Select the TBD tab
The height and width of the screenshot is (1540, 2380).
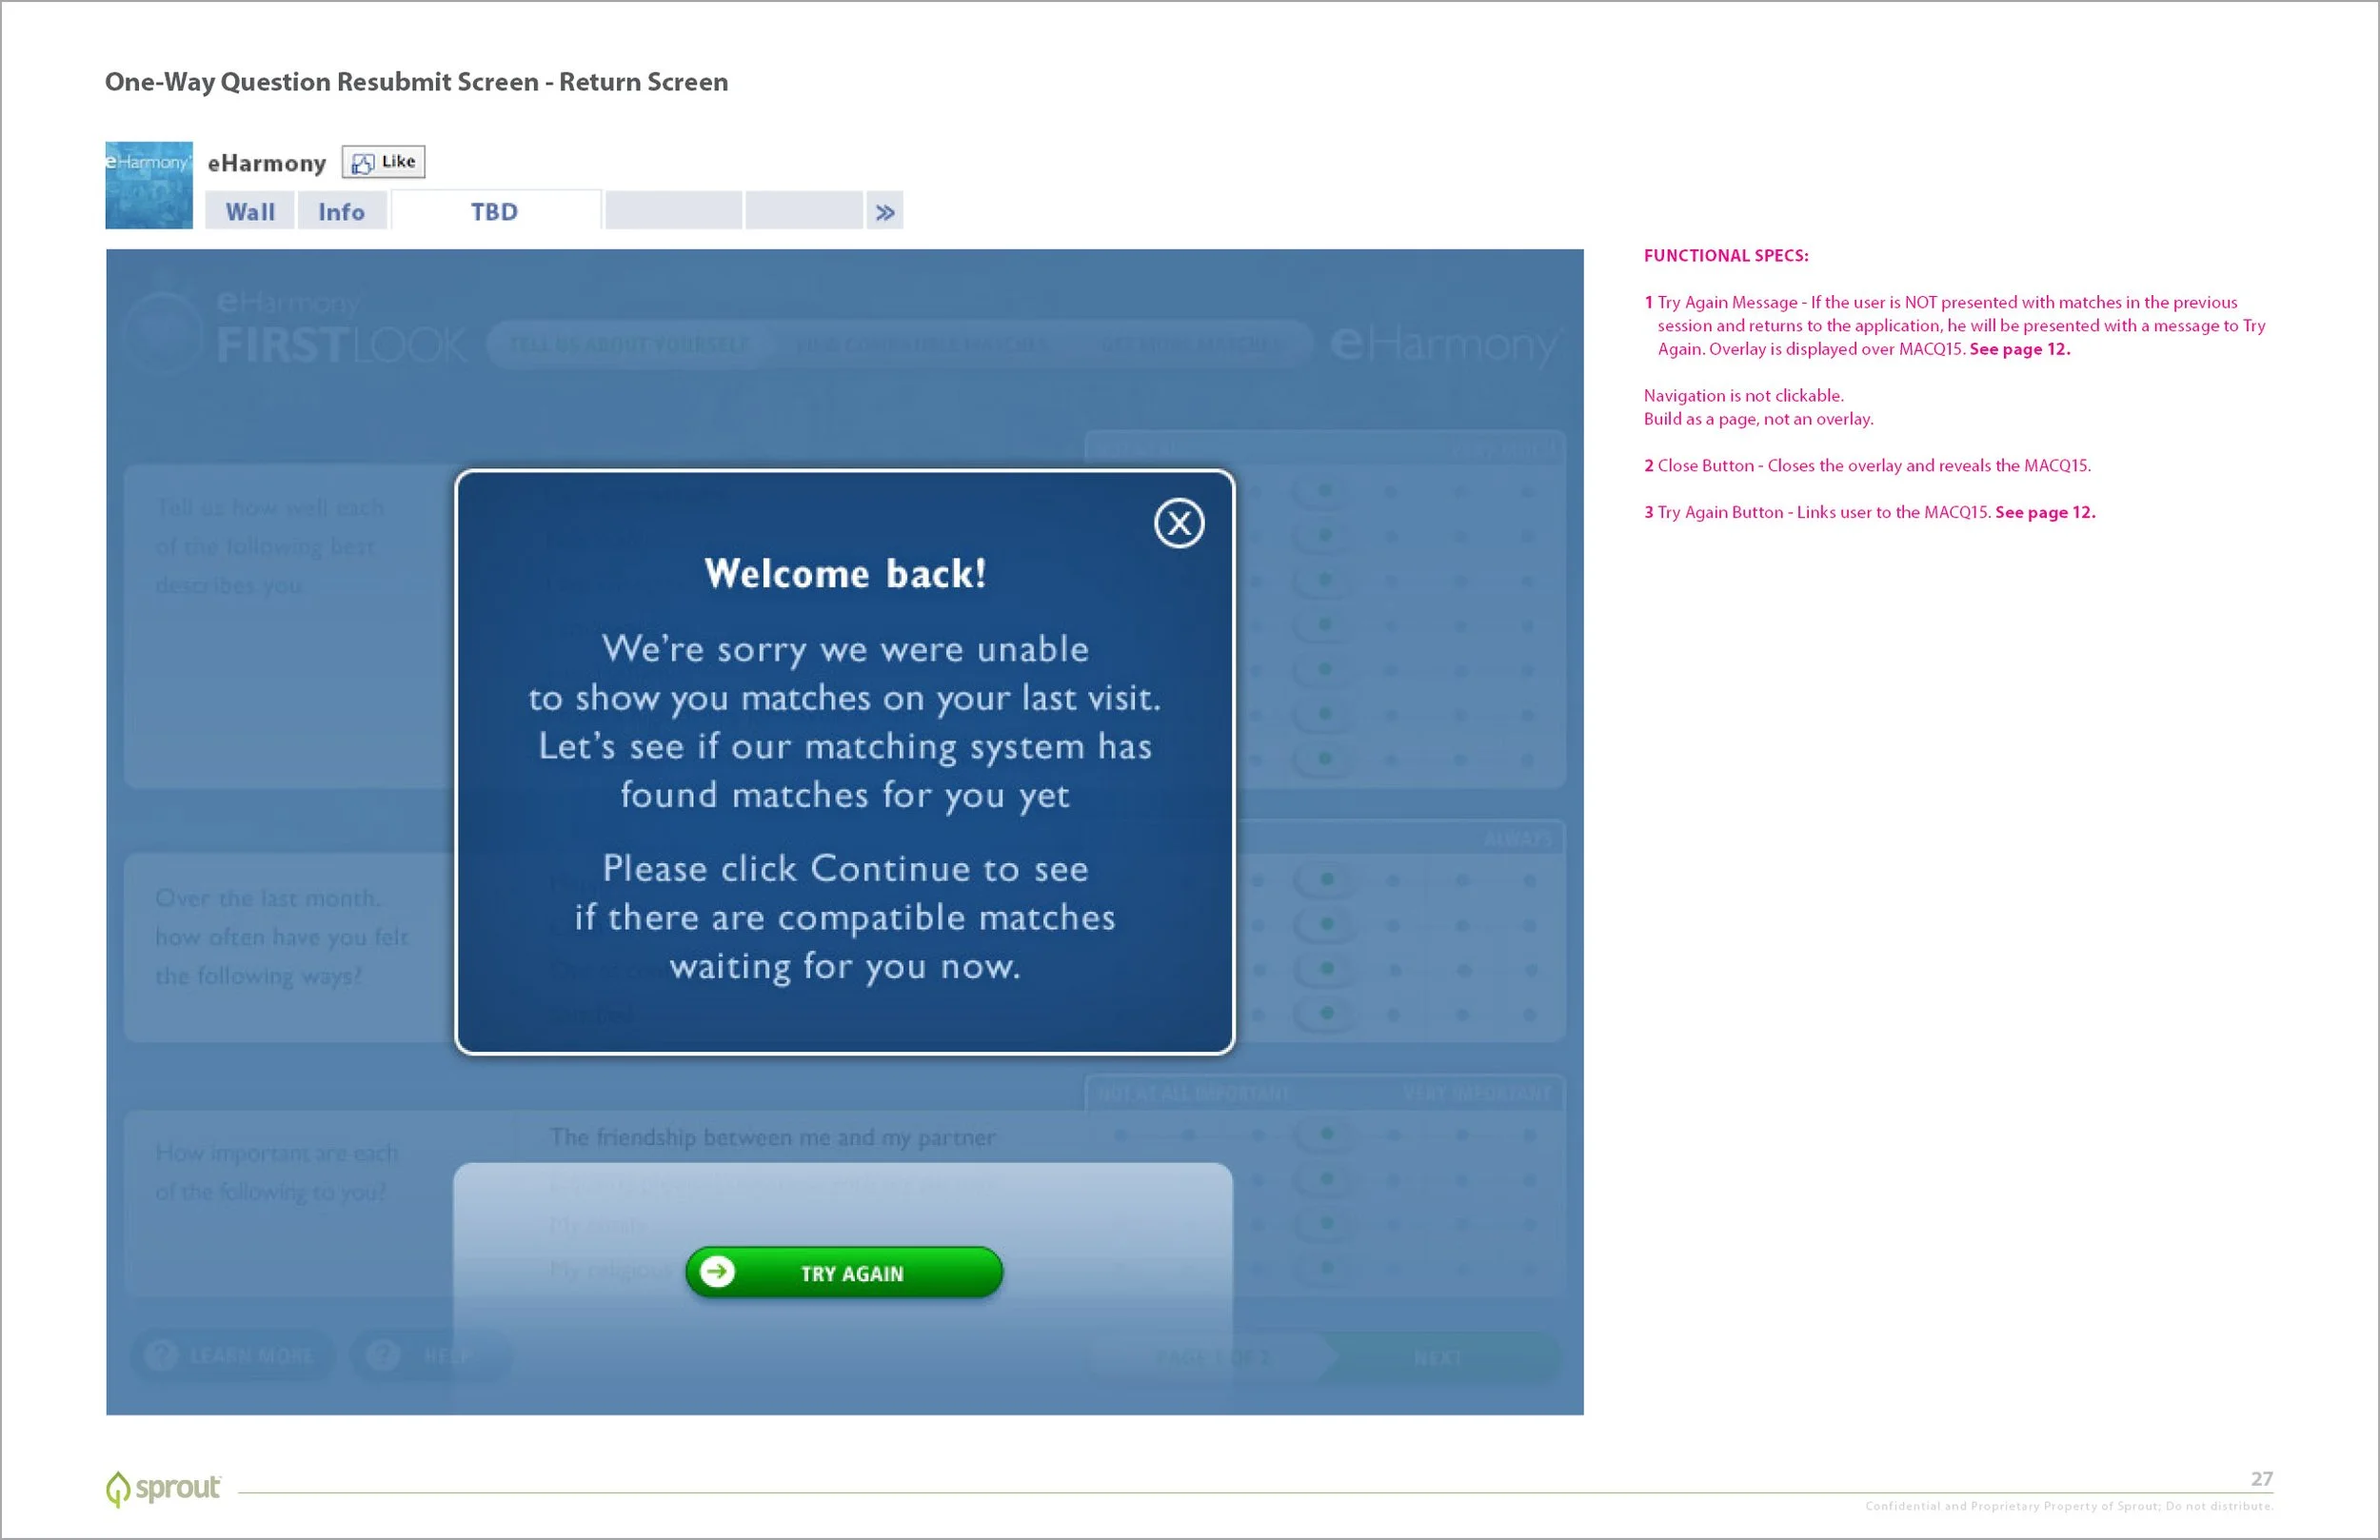pyautogui.click(x=495, y=212)
